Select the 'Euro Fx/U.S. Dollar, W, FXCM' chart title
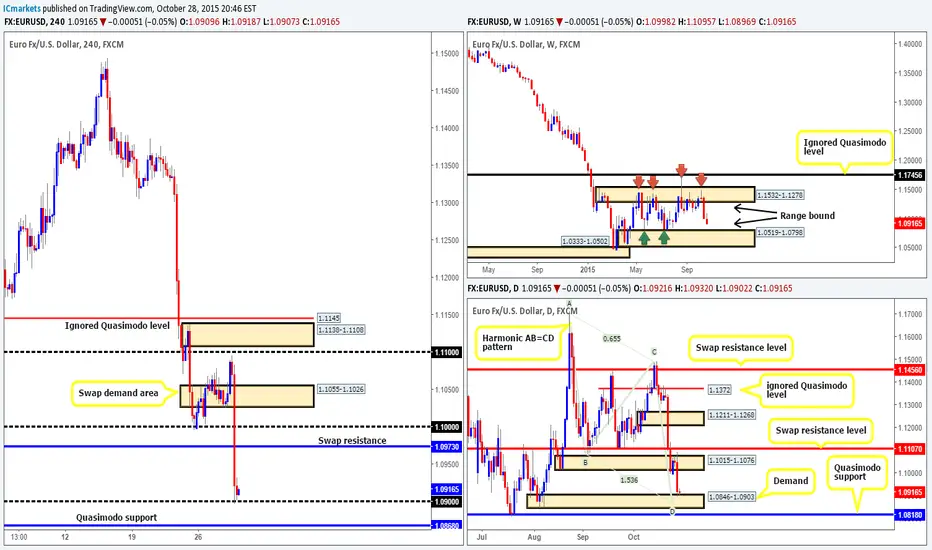 click(x=526, y=44)
